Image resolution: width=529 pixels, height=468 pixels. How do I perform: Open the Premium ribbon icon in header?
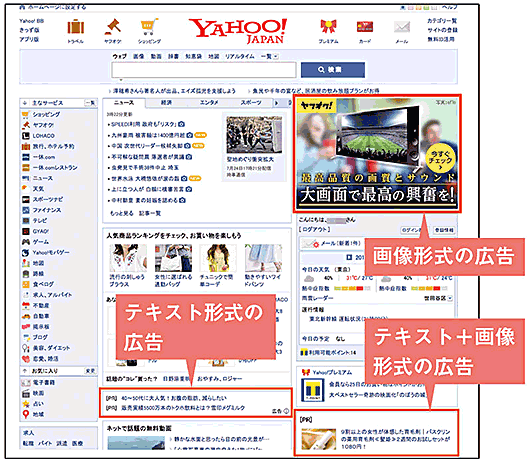(x=328, y=26)
